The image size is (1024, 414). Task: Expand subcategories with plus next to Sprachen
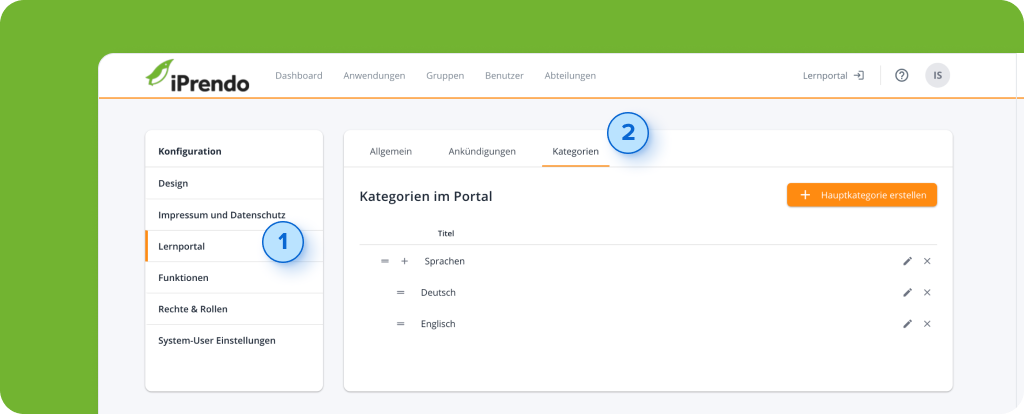pyautogui.click(x=405, y=261)
